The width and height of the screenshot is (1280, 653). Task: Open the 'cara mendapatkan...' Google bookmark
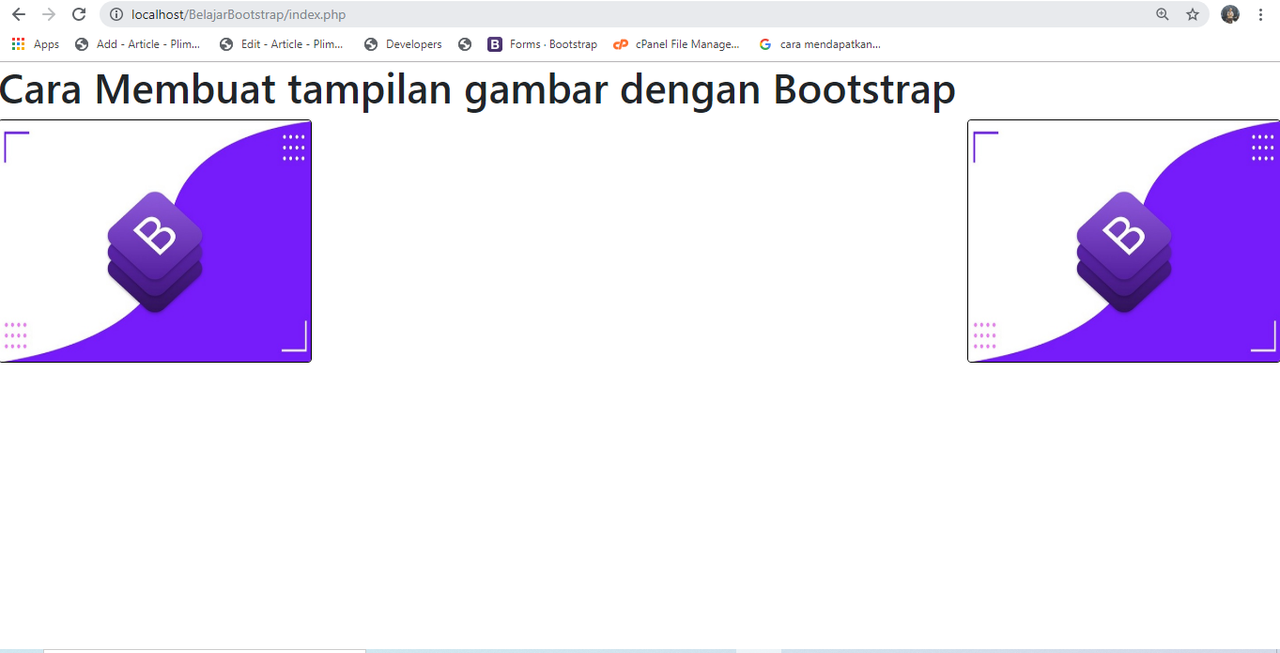(819, 44)
